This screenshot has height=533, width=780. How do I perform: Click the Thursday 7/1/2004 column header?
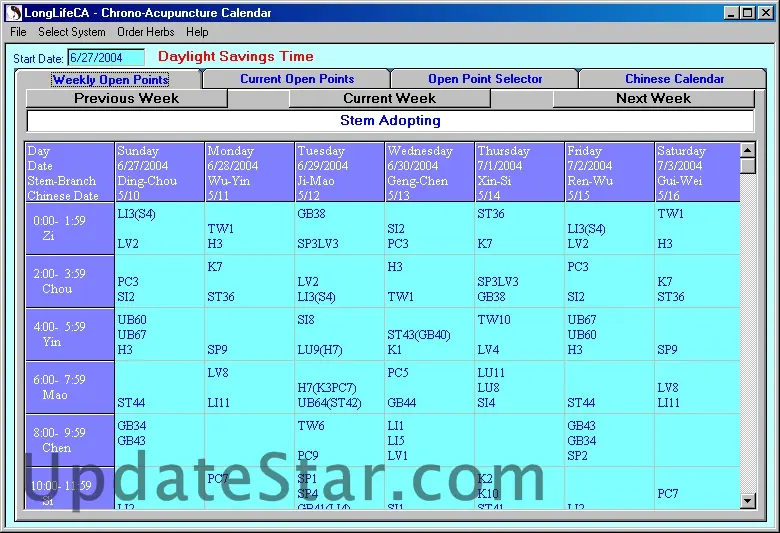519,172
